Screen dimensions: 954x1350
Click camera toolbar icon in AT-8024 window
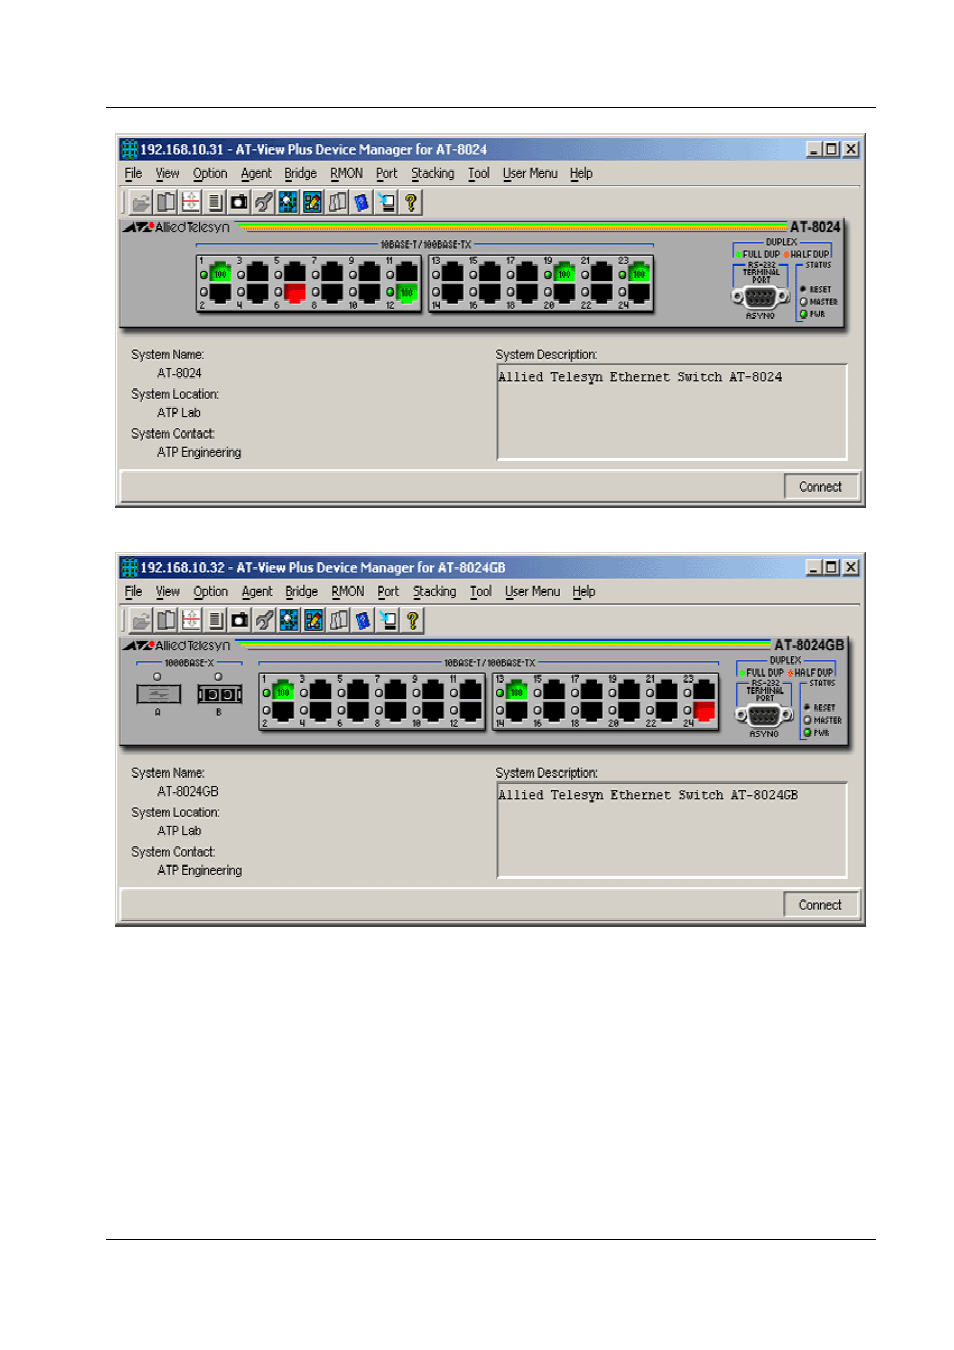click(239, 202)
